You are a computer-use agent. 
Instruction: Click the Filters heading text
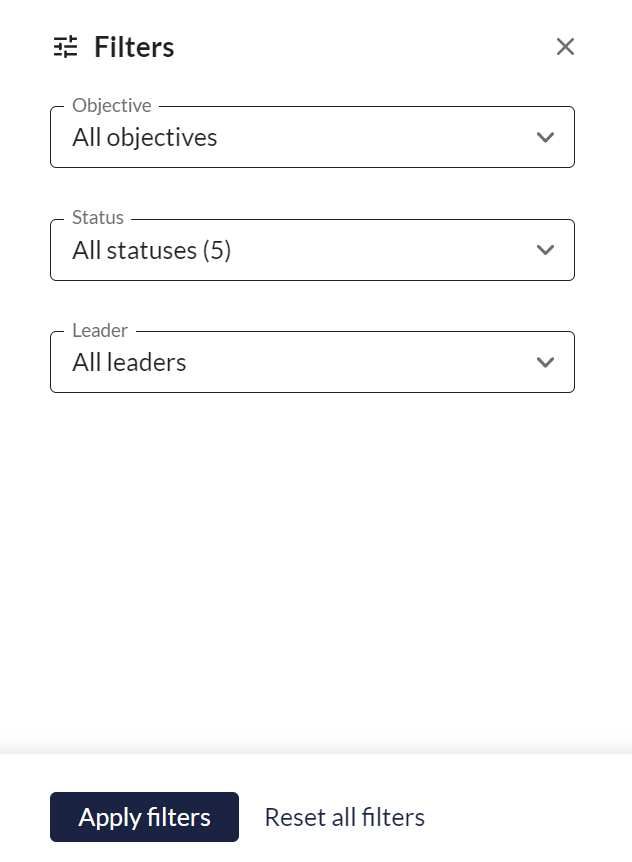tap(134, 47)
